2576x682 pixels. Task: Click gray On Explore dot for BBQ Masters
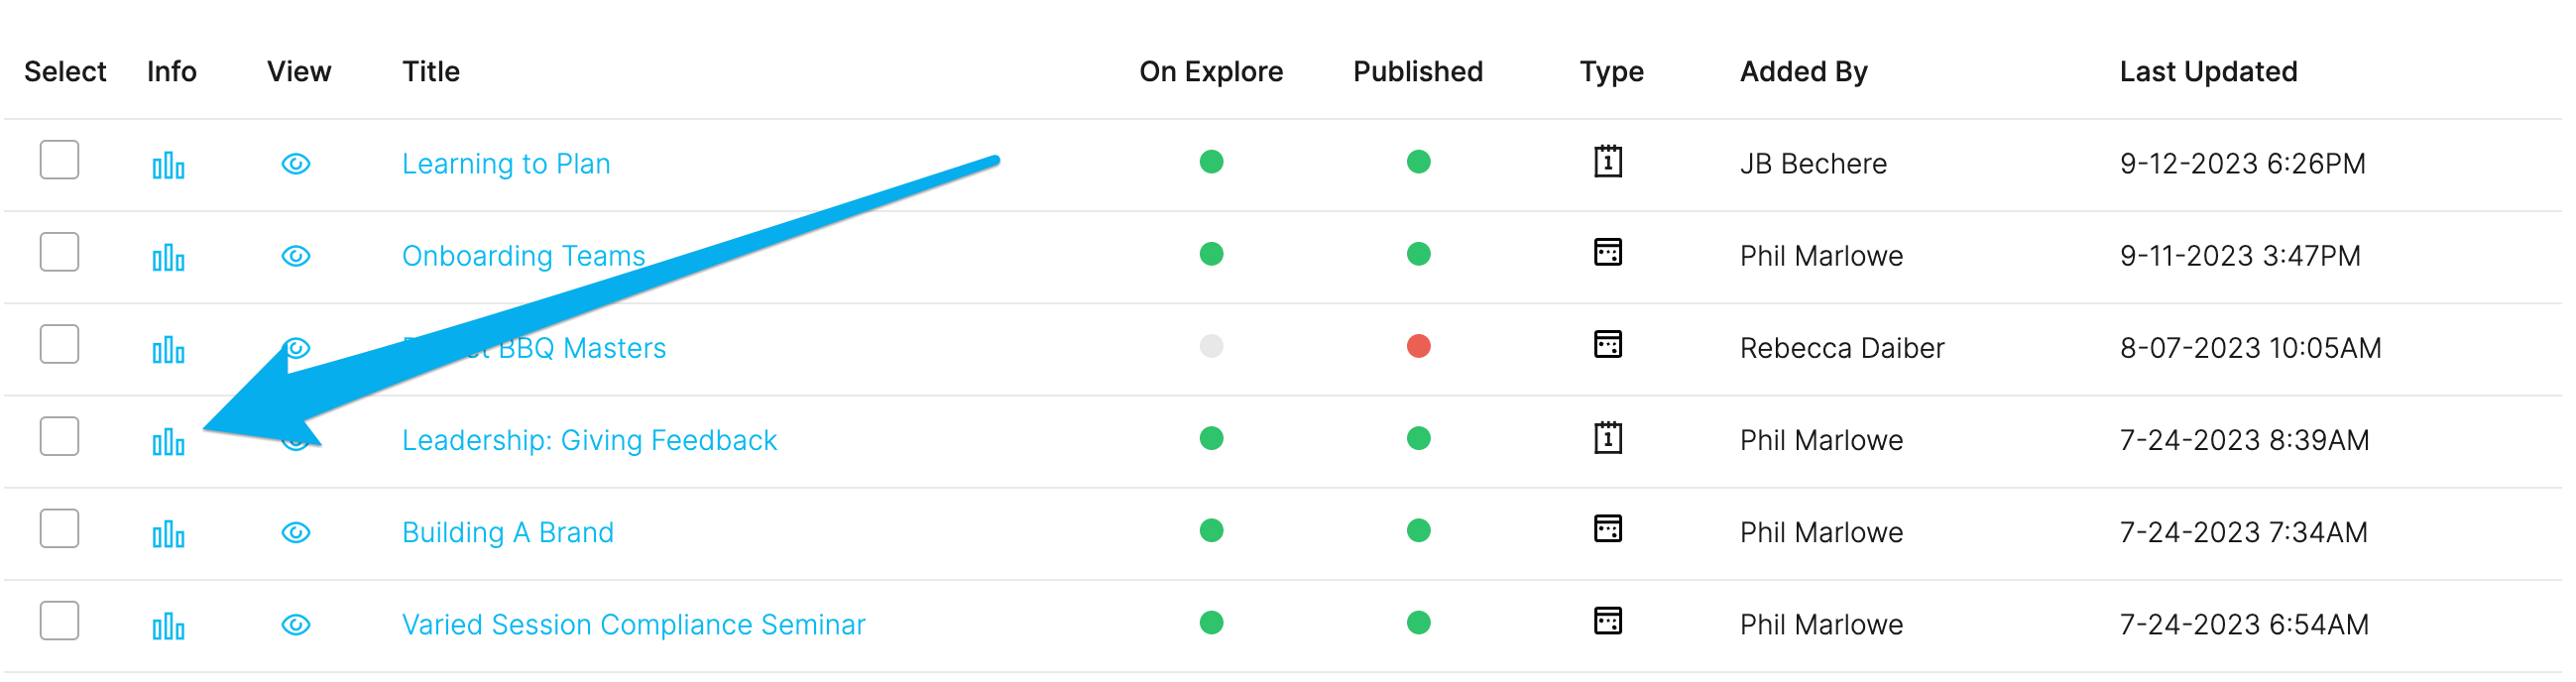coord(1211,346)
